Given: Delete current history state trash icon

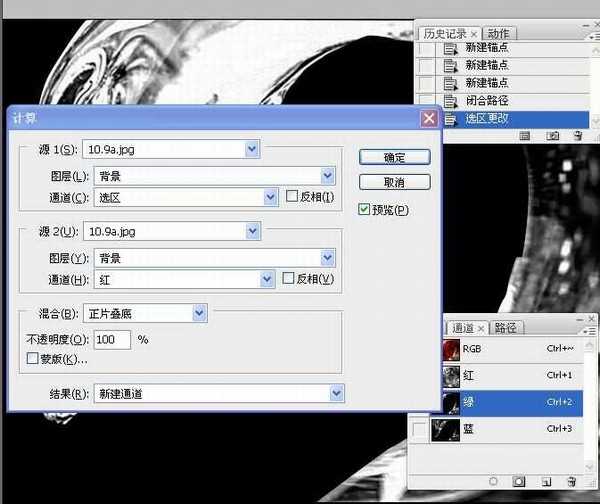Looking at the screenshot, I should [578, 133].
